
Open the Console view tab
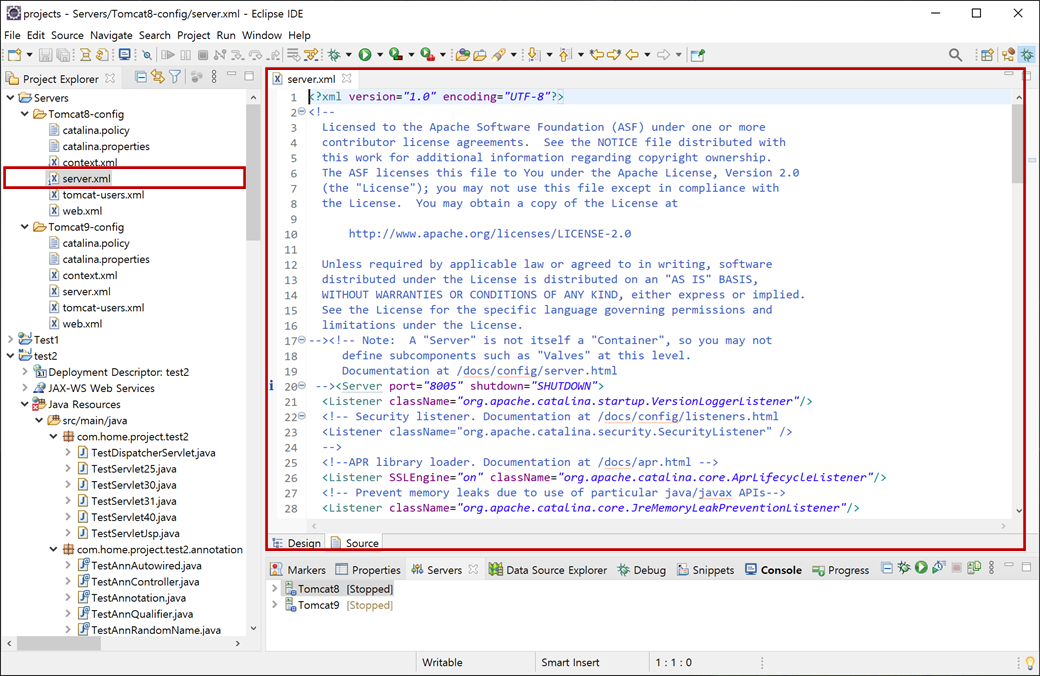(x=773, y=570)
